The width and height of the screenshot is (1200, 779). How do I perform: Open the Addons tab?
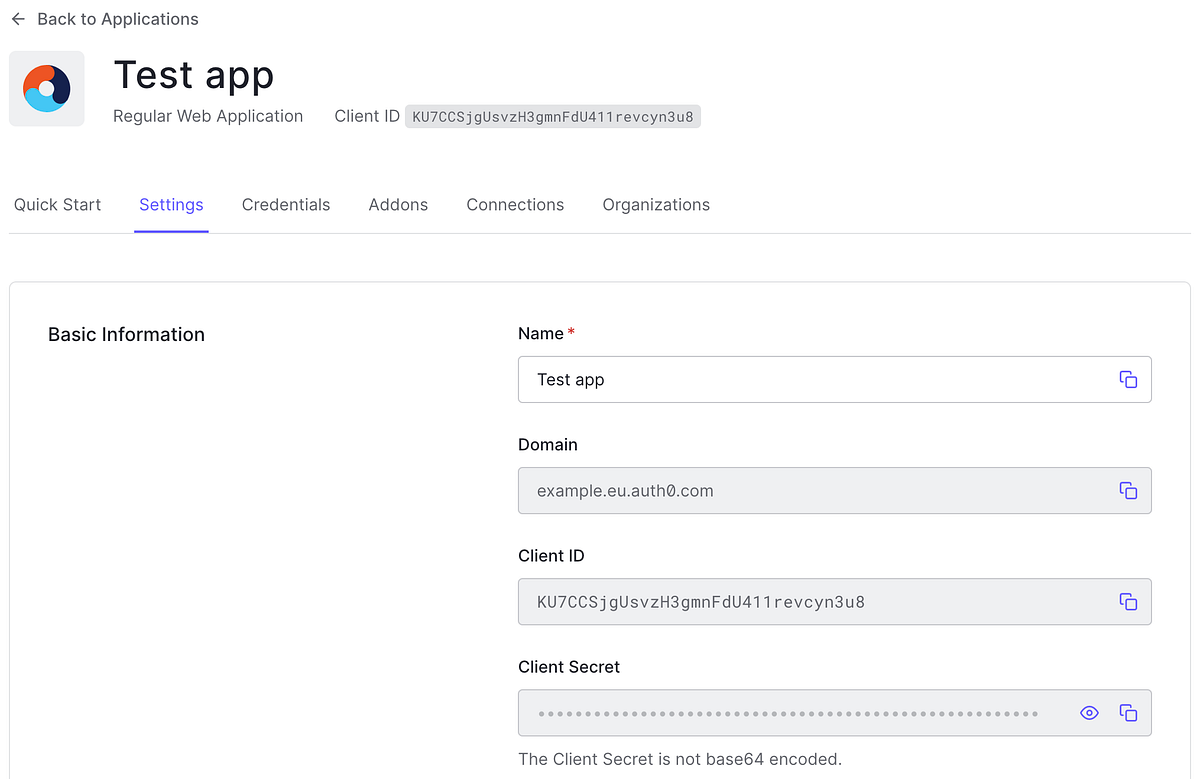398,204
